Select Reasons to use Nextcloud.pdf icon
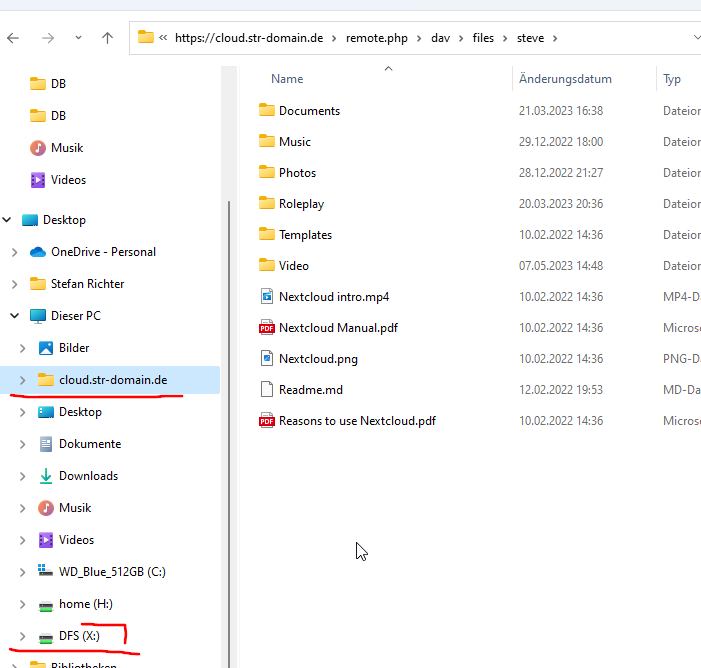 point(267,420)
